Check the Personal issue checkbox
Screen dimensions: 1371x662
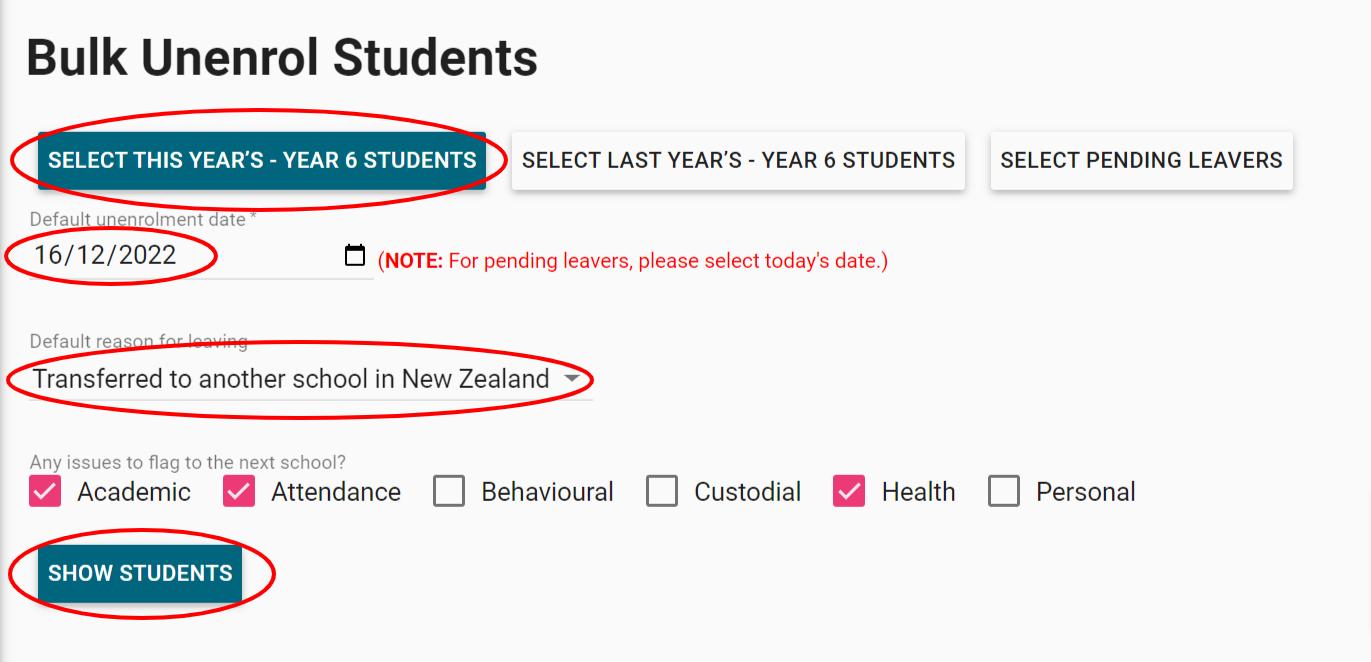tap(1004, 492)
